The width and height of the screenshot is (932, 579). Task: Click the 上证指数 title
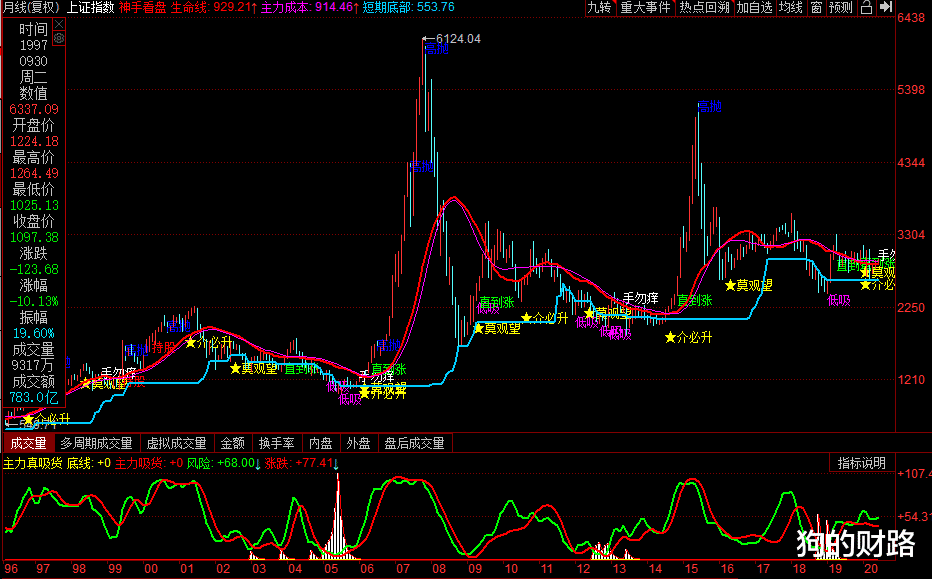click(90, 7)
